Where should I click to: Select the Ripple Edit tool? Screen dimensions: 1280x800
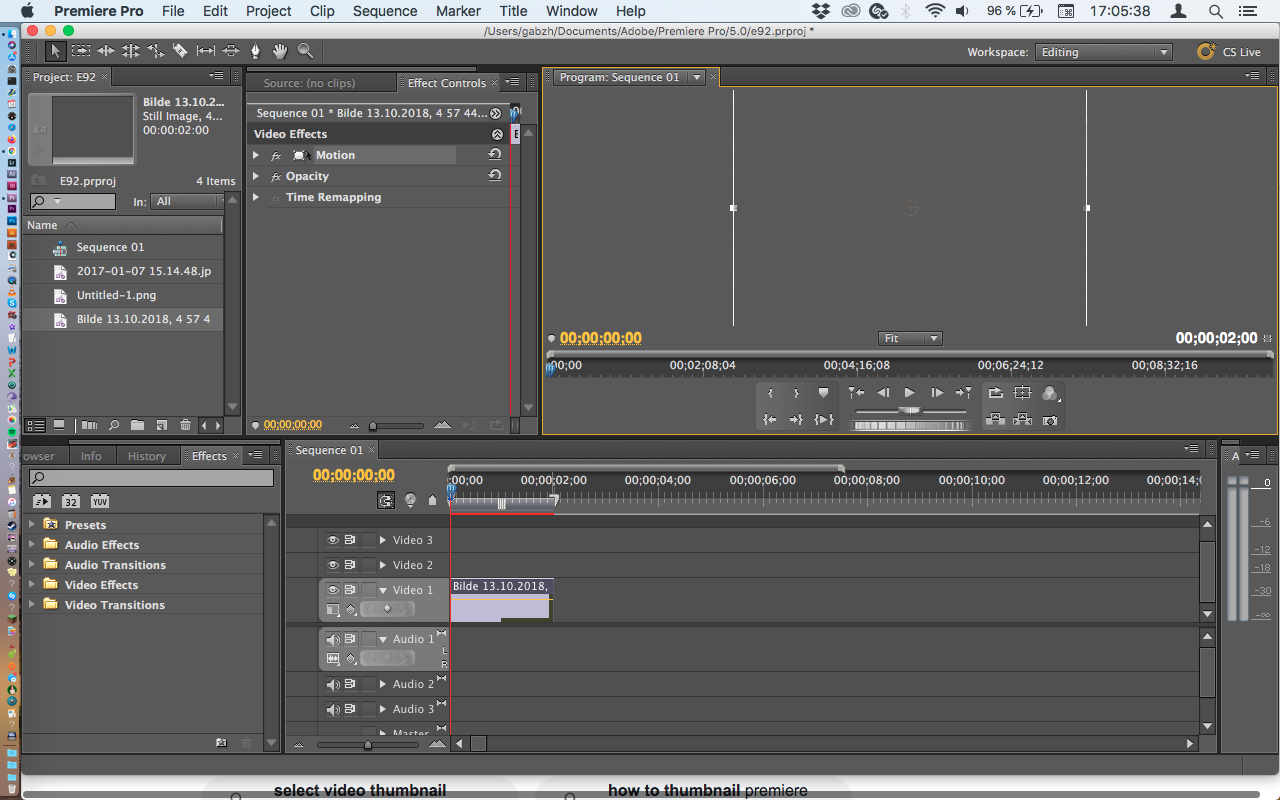click(x=106, y=51)
